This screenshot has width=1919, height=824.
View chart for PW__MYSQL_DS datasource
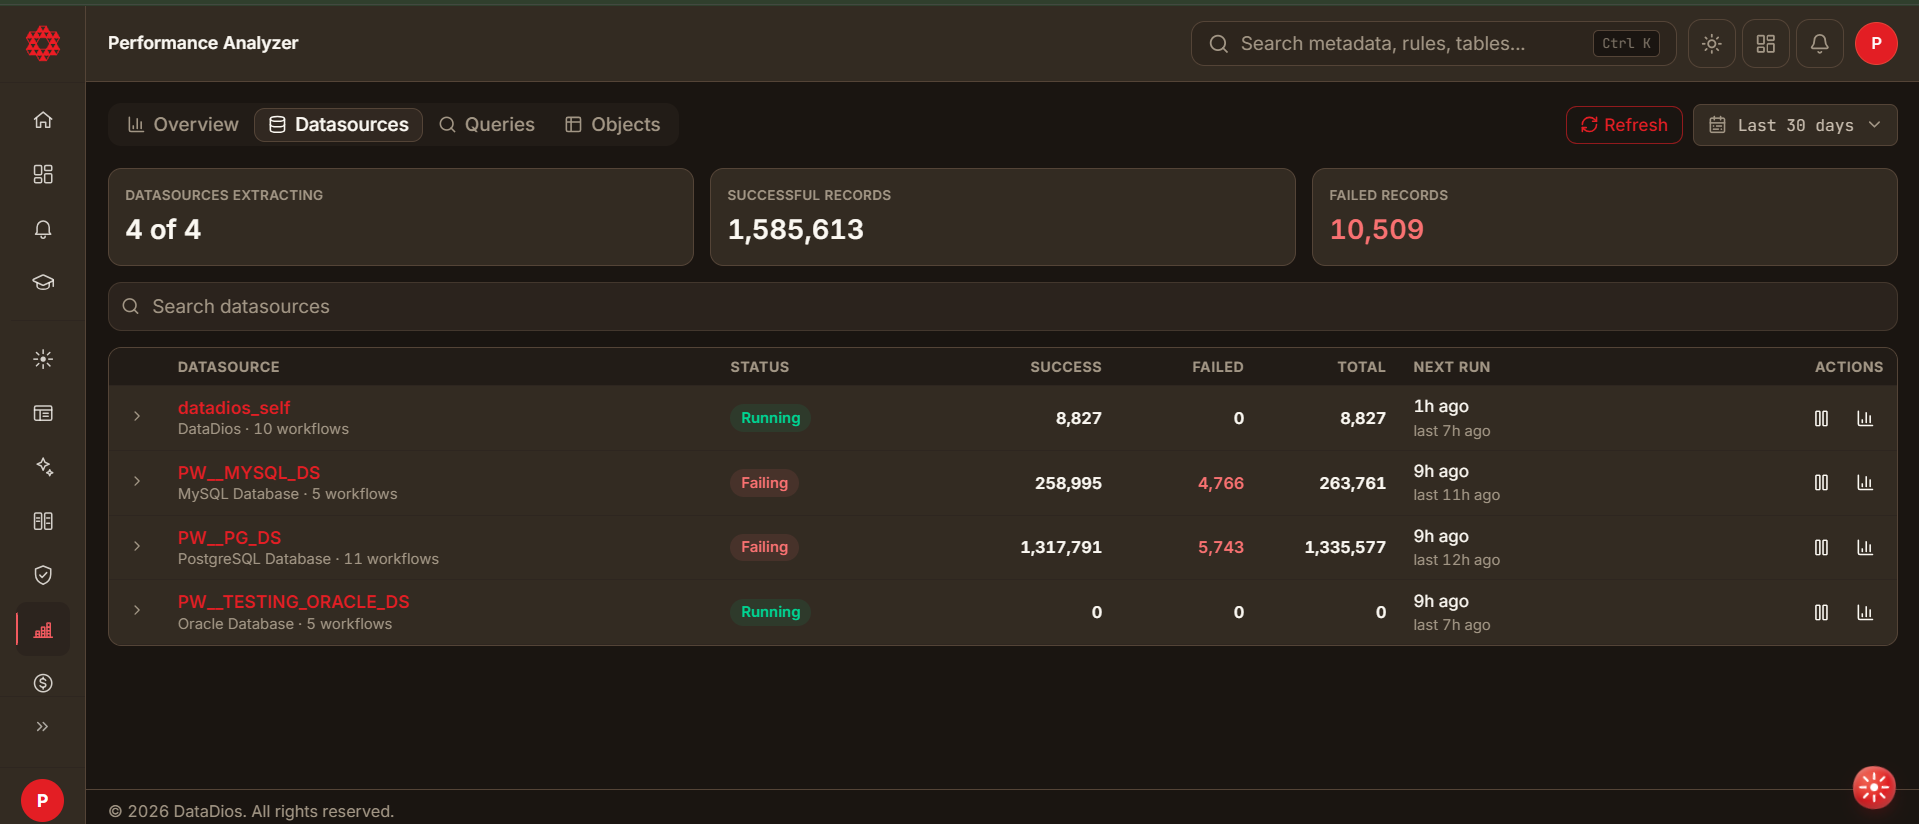(x=1865, y=483)
